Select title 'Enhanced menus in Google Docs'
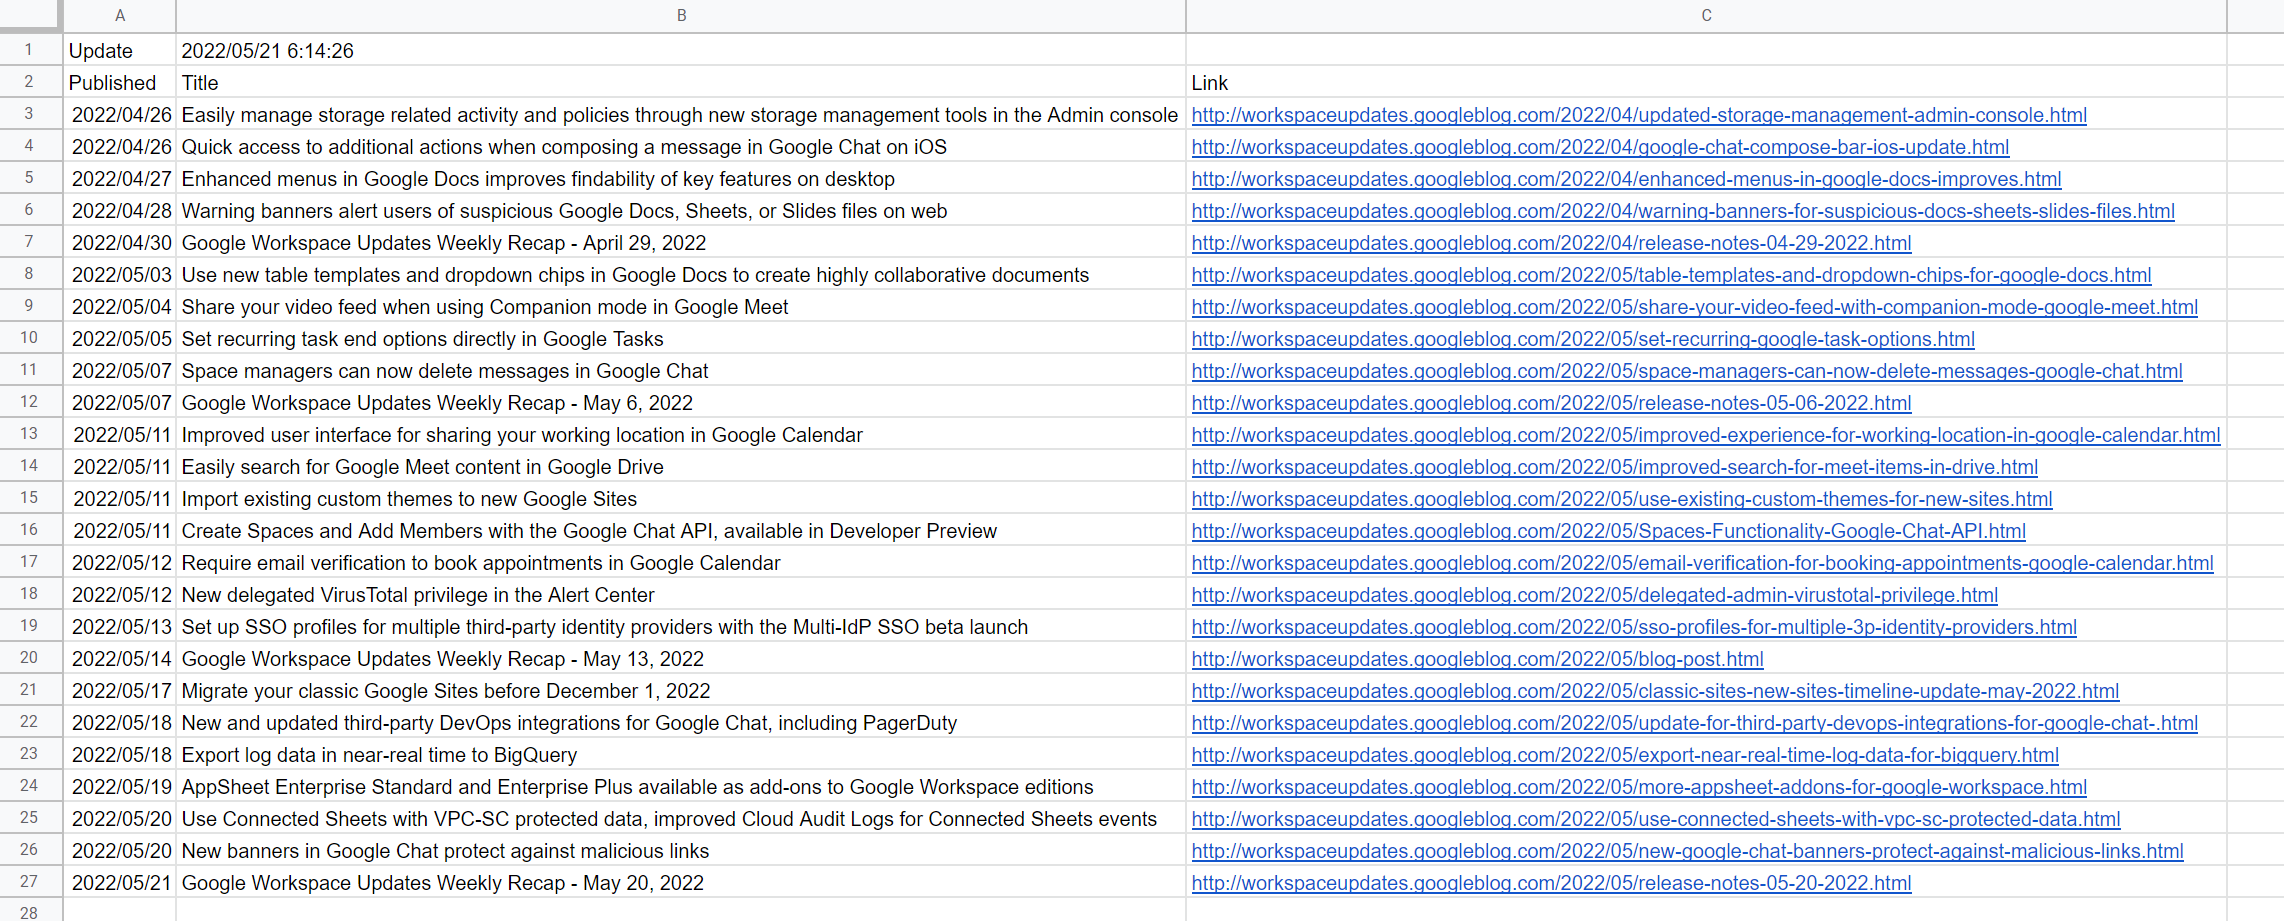Viewport: 2284px width, 921px height. pos(681,178)
